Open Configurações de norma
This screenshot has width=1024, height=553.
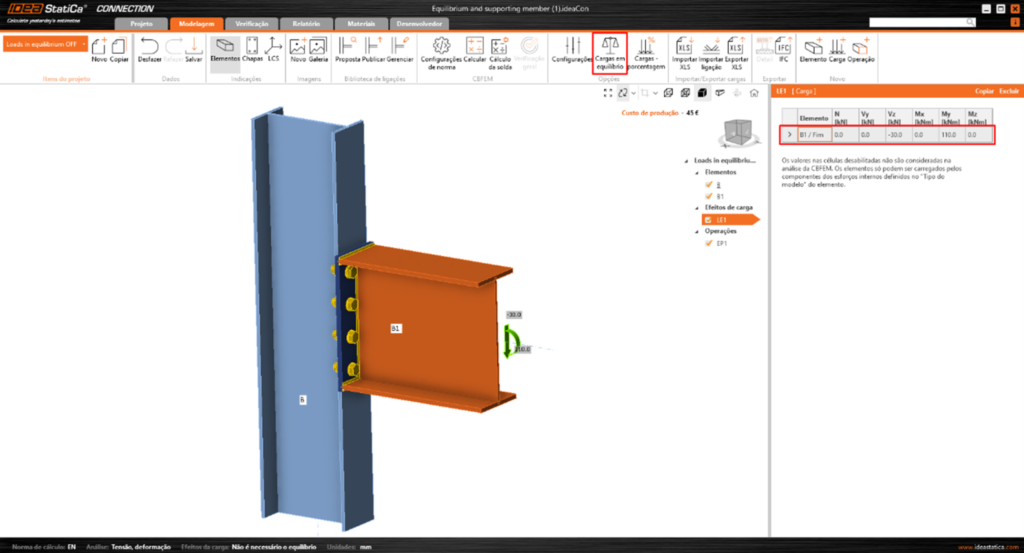pos(440,46)
